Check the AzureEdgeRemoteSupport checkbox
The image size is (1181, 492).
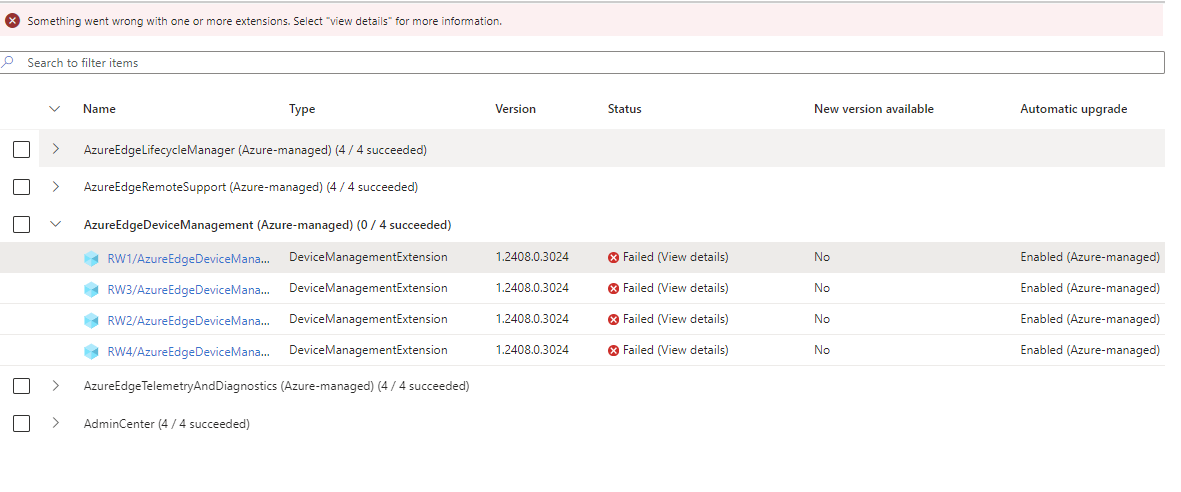(21, 186)
